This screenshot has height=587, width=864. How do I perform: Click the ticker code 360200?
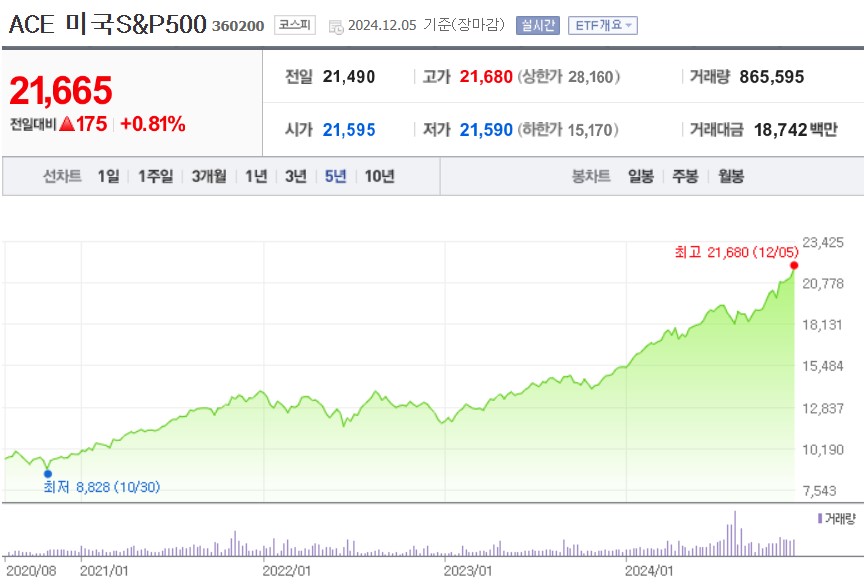[x=237, y=26]
